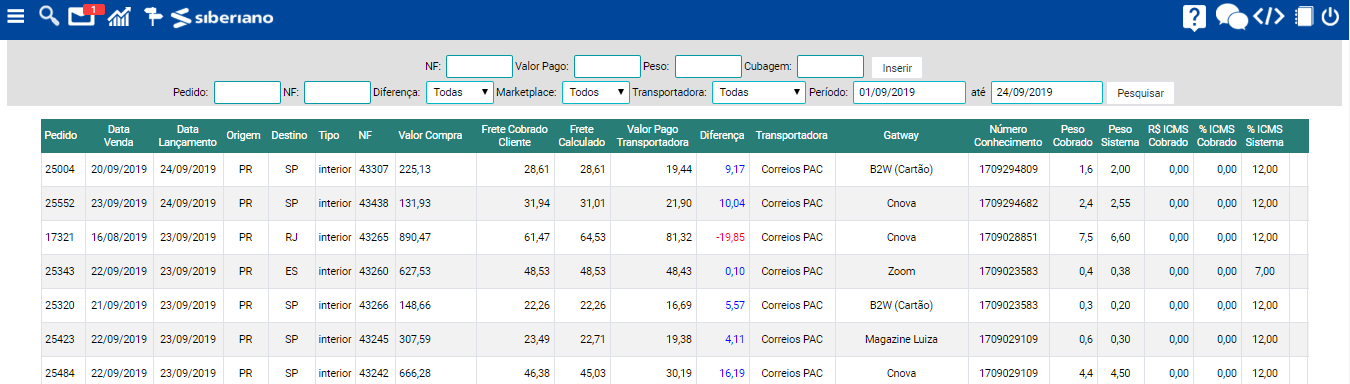Focus the Peso input field
1350x384 pixels.
click(708, 66)
